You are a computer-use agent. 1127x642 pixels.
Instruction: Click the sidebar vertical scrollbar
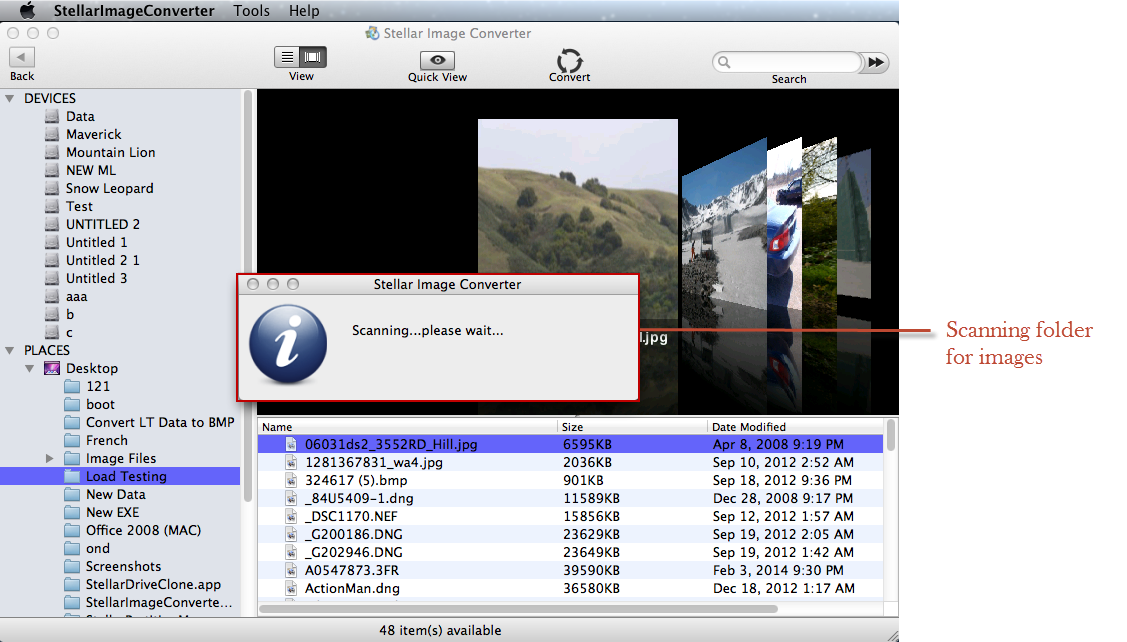coord(248,295)
